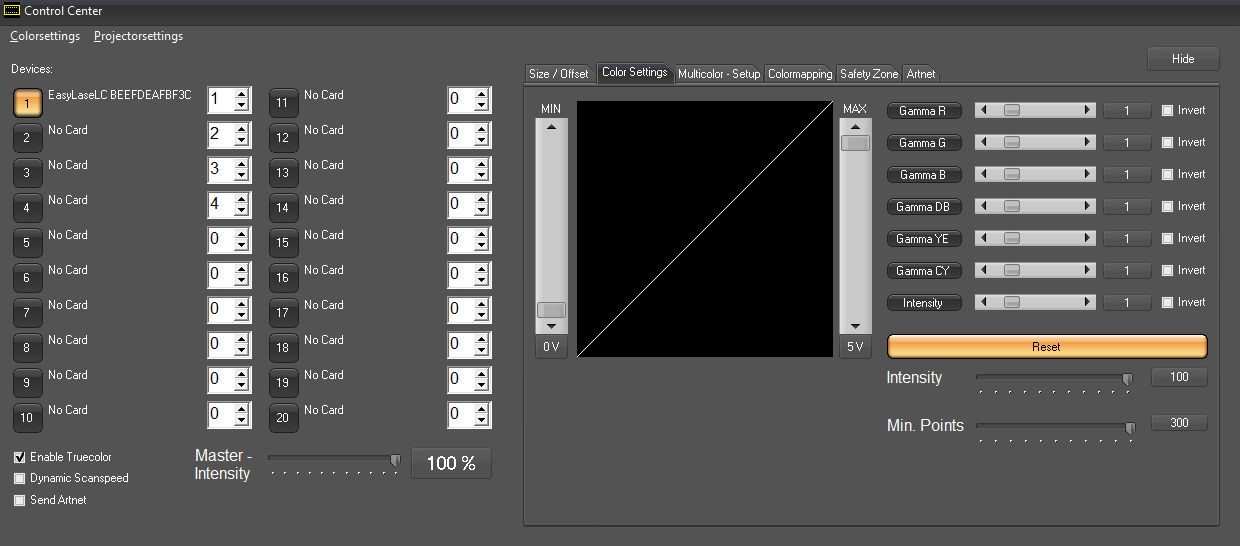Increase device 1 number with spinner up
Viewport: 1240px width, 546px height.
click(241, 94)
